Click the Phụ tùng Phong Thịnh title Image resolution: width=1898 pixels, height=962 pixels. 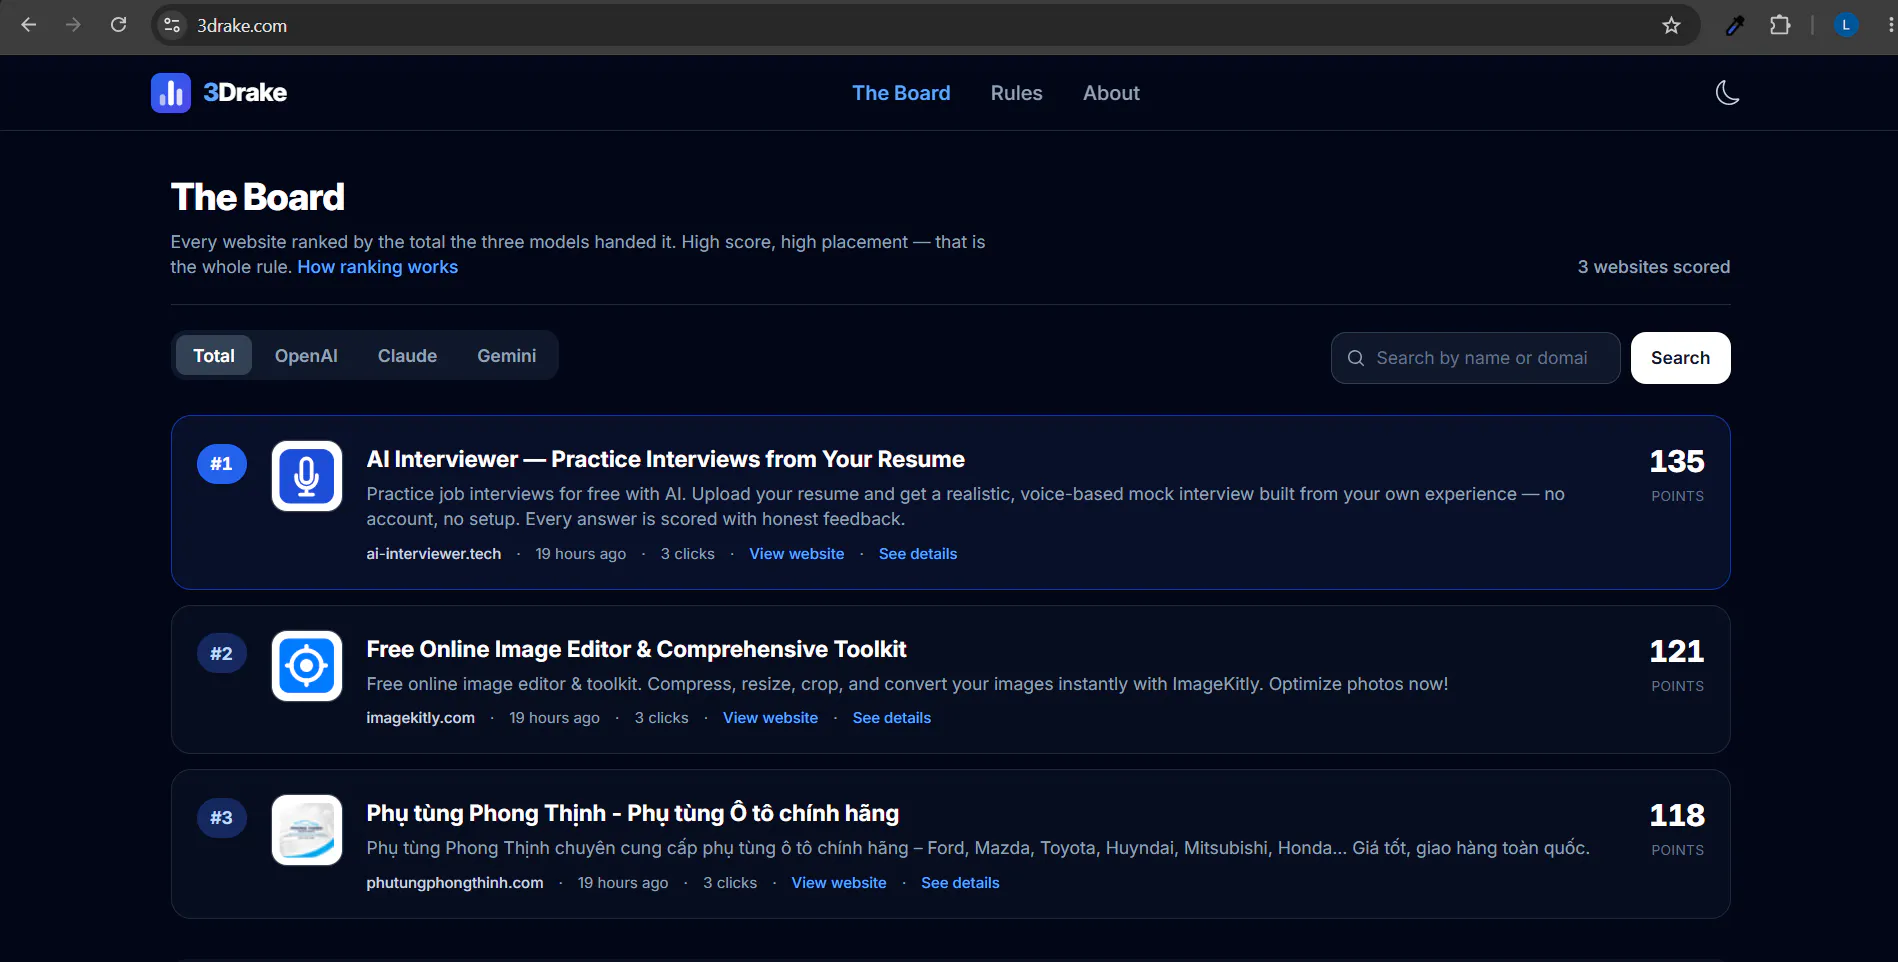pyautogui.click(x=632, y=813)
